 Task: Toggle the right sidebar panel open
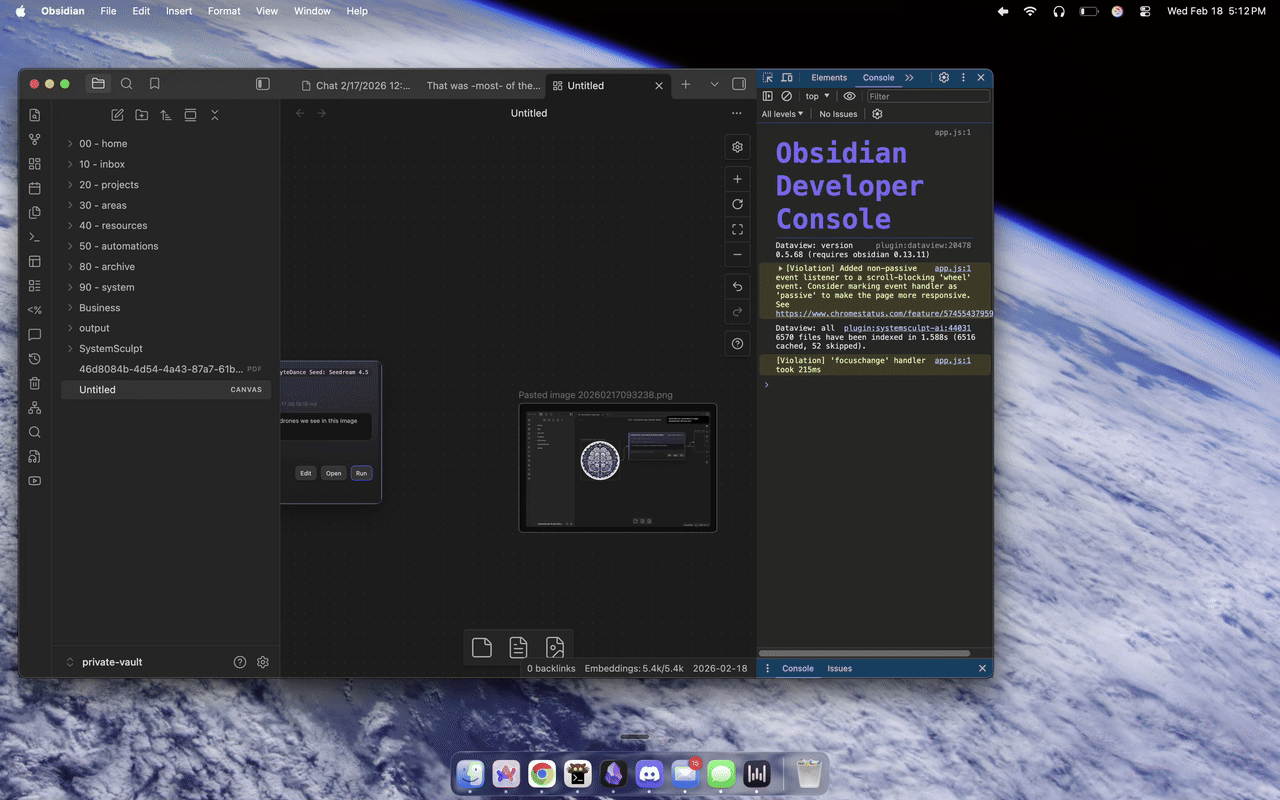click(737, 84)
